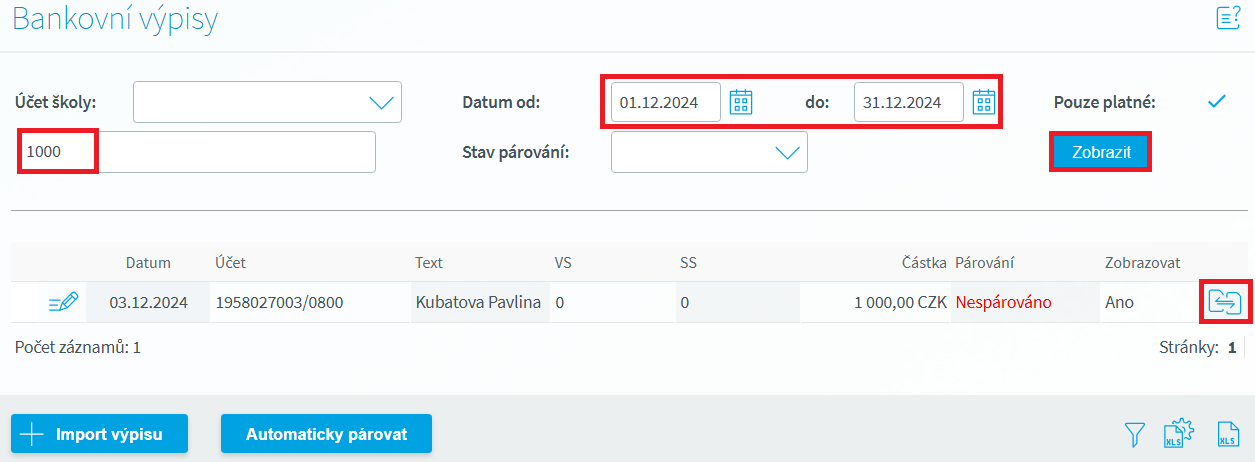Click the Import výpisu button
The height and width of the screenshot is (462, 1255).
point(100,434)
